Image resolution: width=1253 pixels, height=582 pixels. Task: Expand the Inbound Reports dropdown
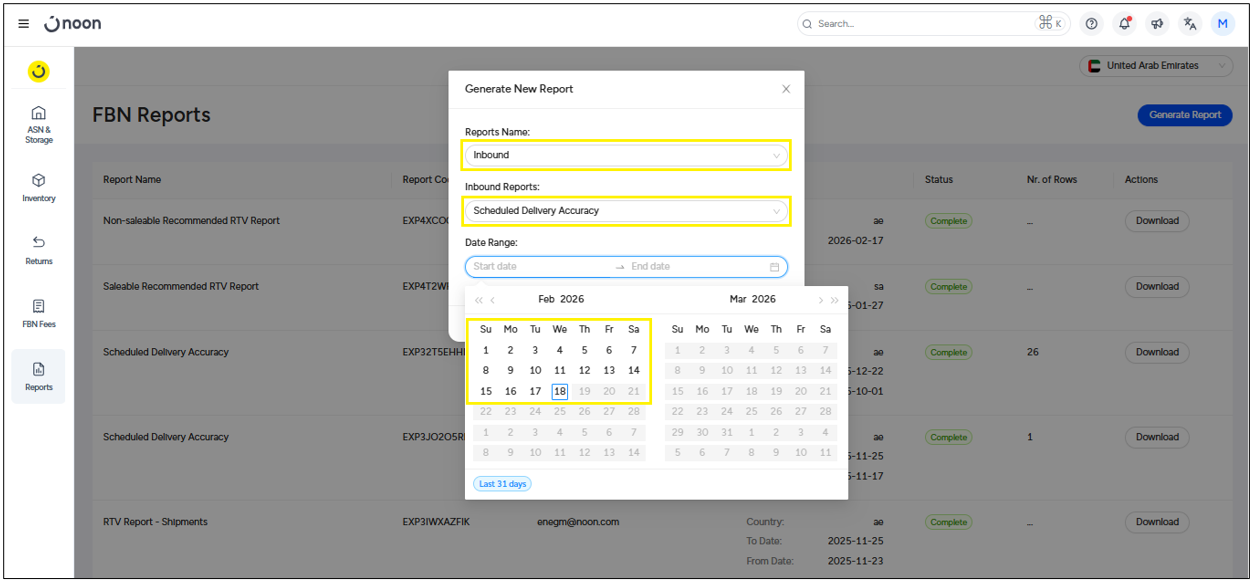626,211
